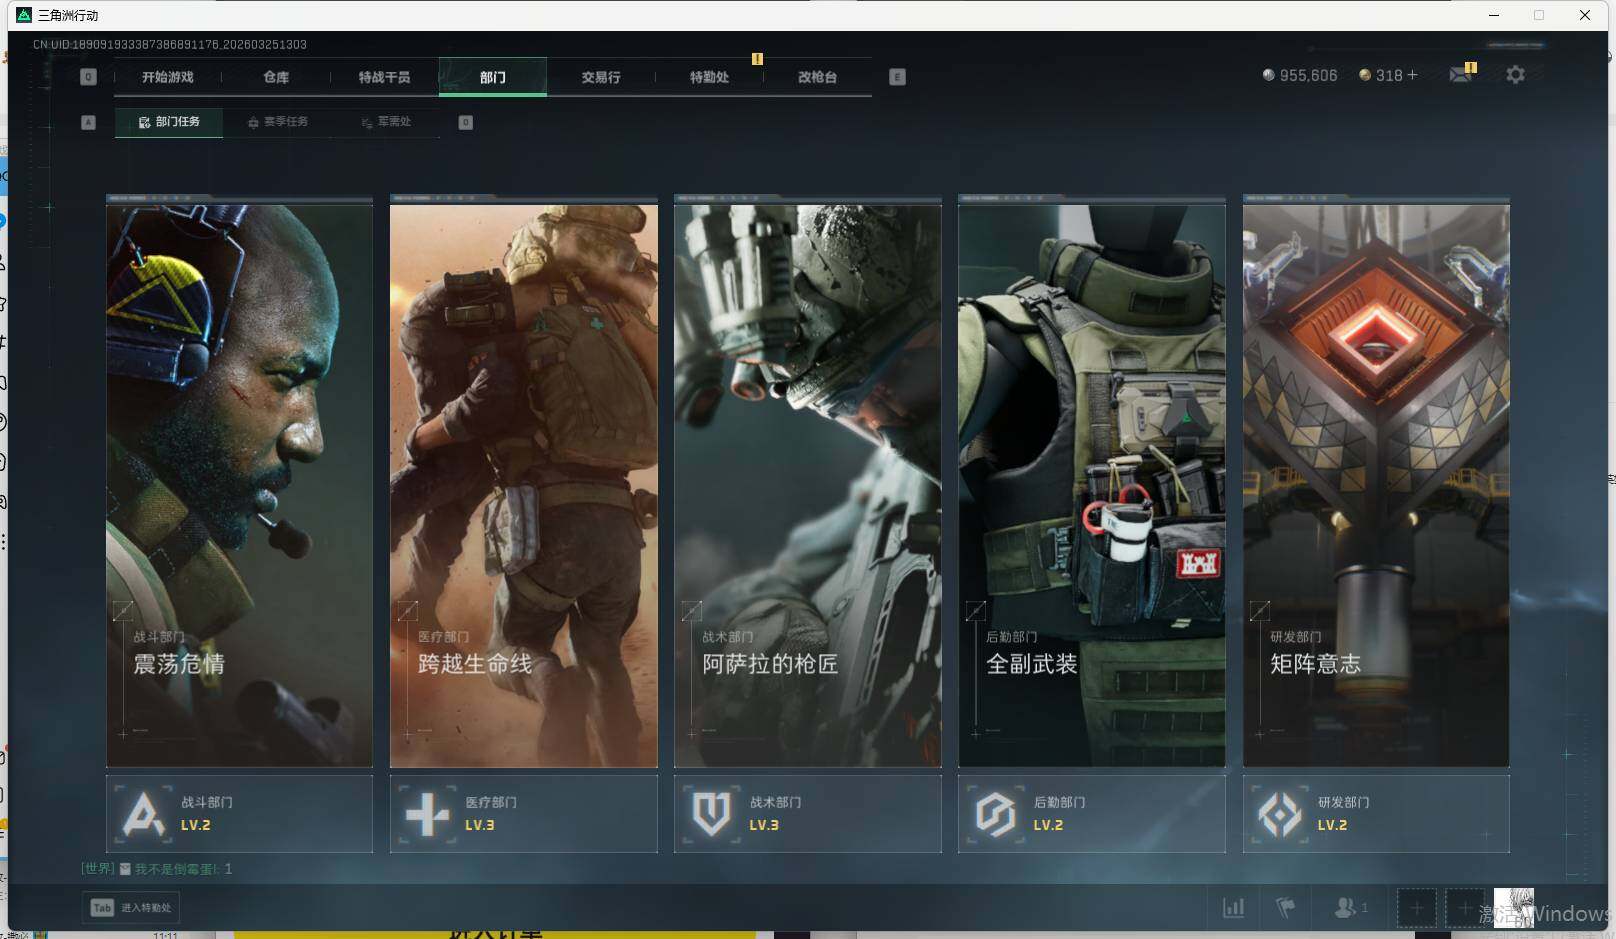This screenshot has width=1616, height=939.
Task: Open the mail inbox envelope icon
Action: point(1460,75)
